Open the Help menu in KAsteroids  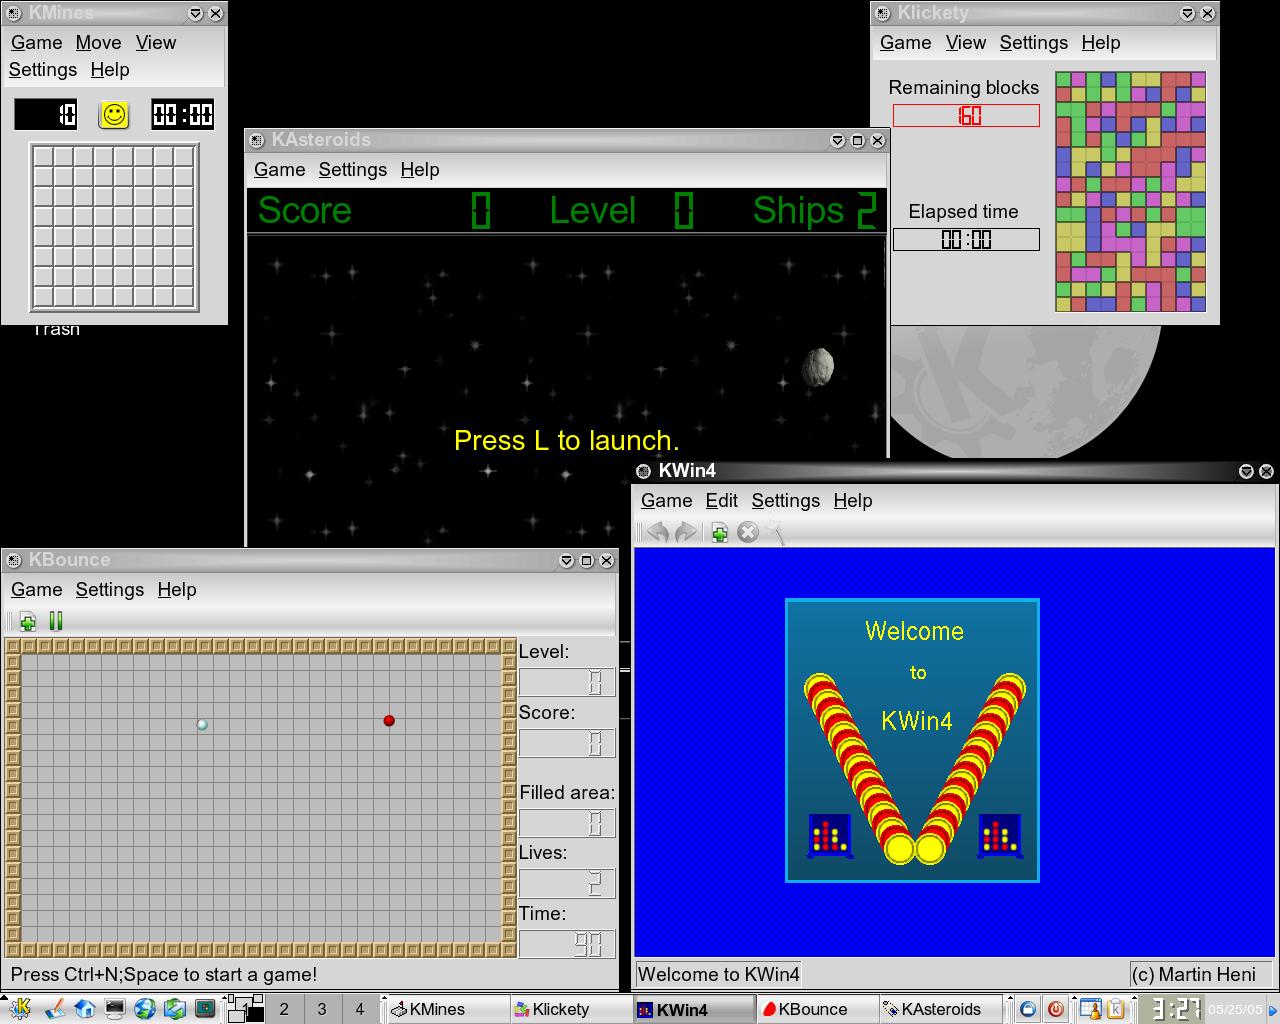[420, 170]
